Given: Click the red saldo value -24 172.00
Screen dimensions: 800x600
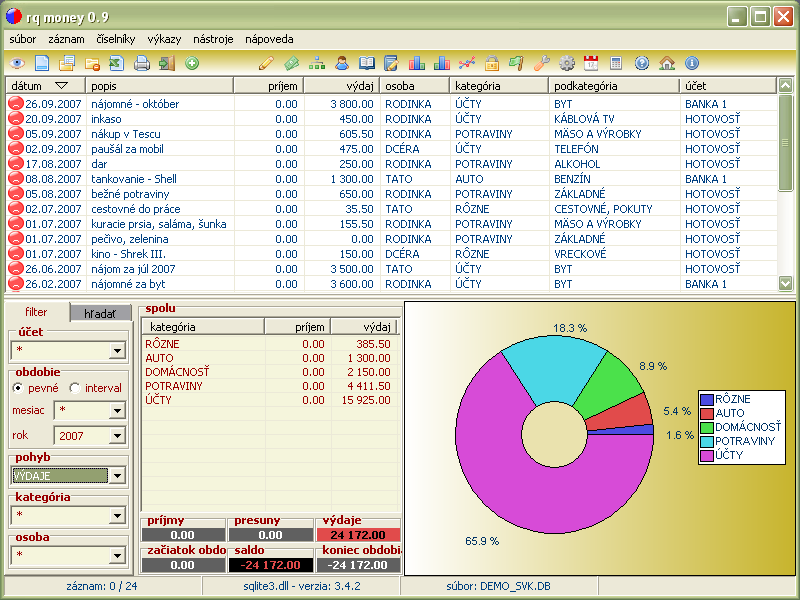Looking at the screenshot, I should [x=270, y=565].
